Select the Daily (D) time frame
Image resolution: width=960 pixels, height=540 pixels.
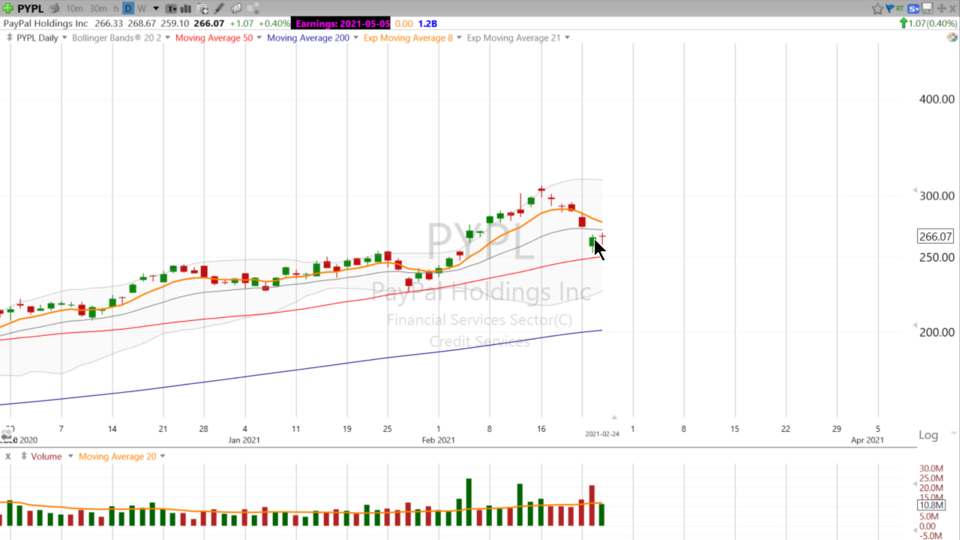[128, 9]
